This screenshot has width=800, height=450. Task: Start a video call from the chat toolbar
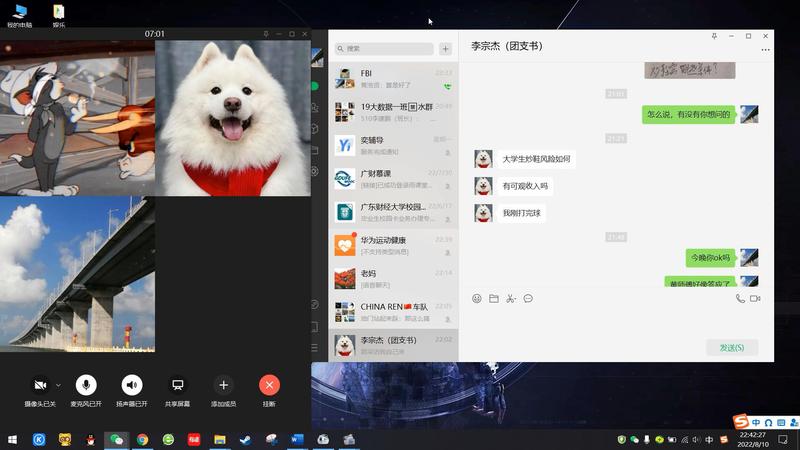point(755,298)
